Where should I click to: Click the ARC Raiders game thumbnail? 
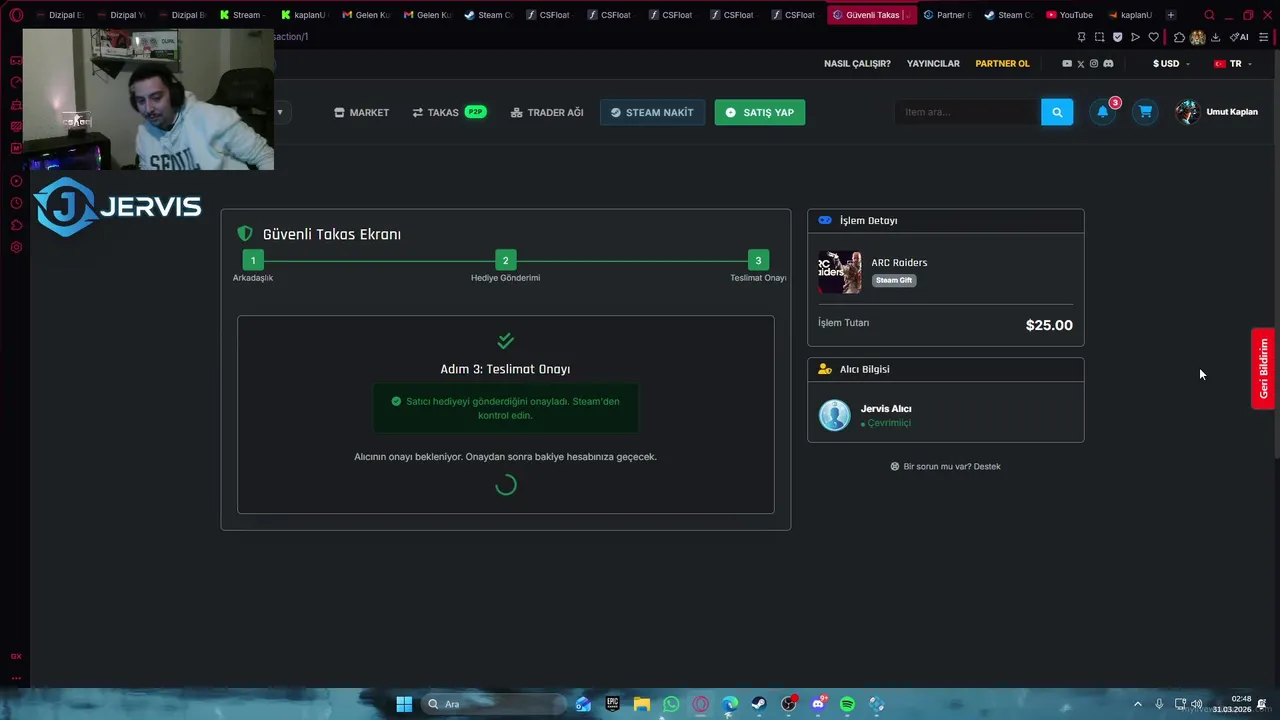[840, 272]
